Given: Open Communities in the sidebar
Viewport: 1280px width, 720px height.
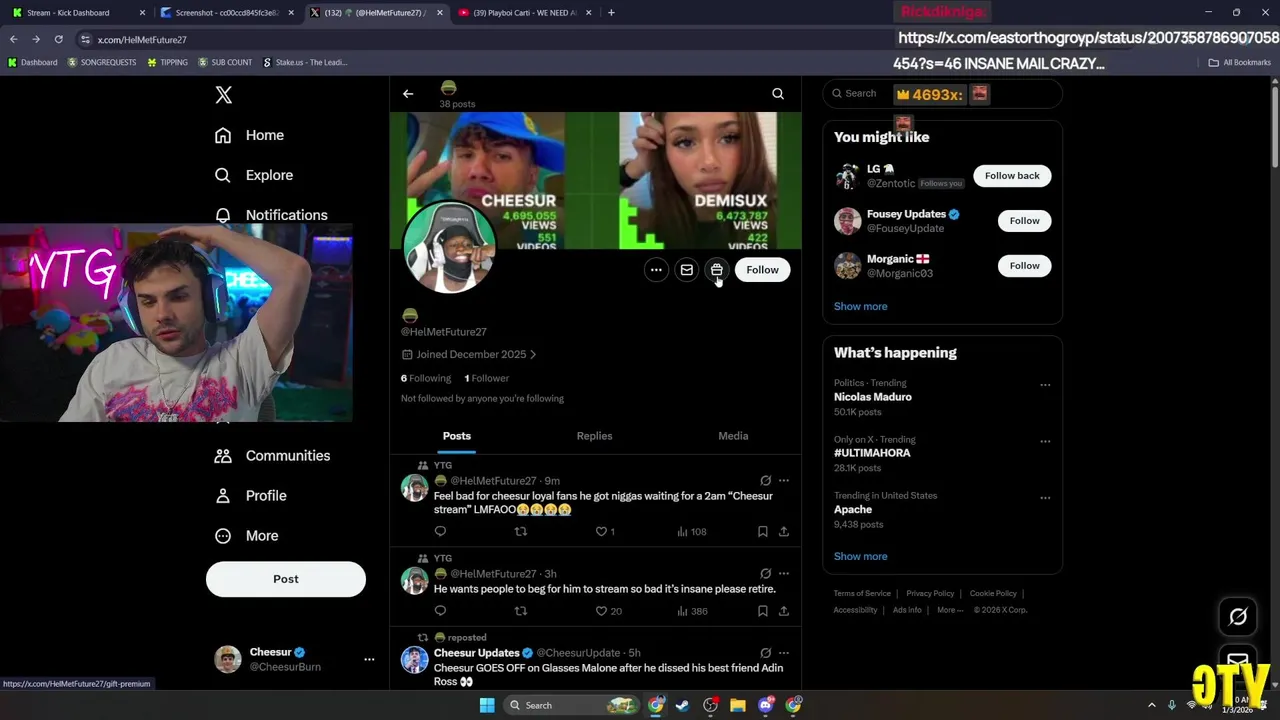Looking at the screenshot, I should click(x=272, y=456).
